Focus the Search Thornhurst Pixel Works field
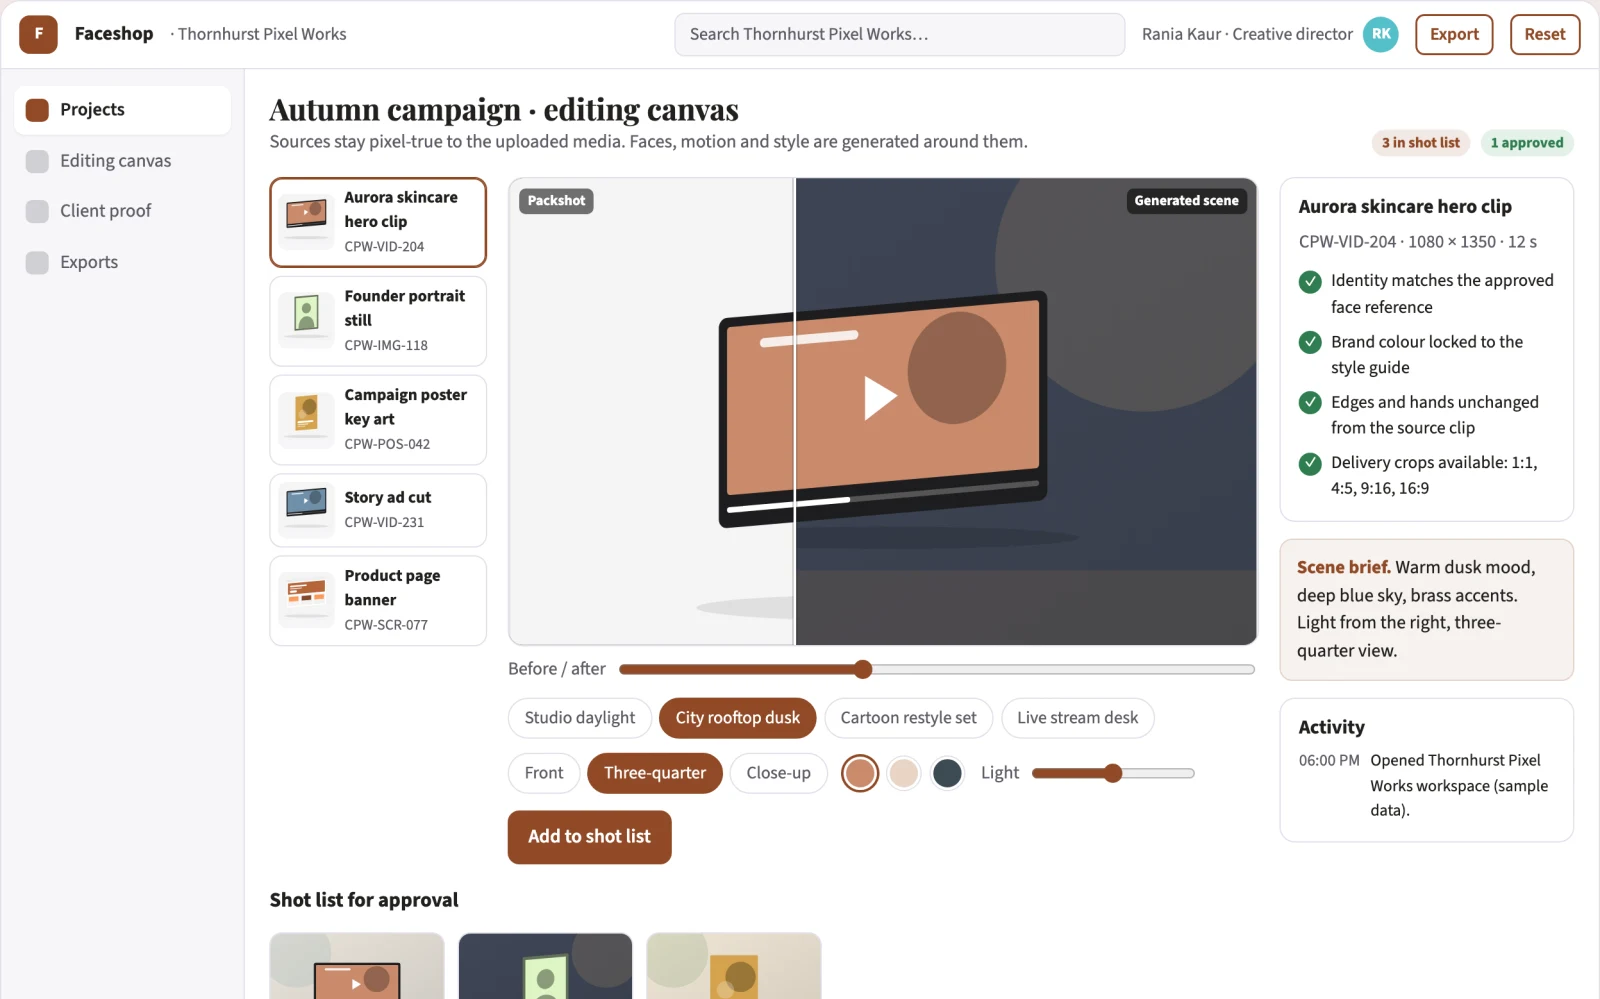This screenshot has height=999, width=1600. (x=899, y=34)
